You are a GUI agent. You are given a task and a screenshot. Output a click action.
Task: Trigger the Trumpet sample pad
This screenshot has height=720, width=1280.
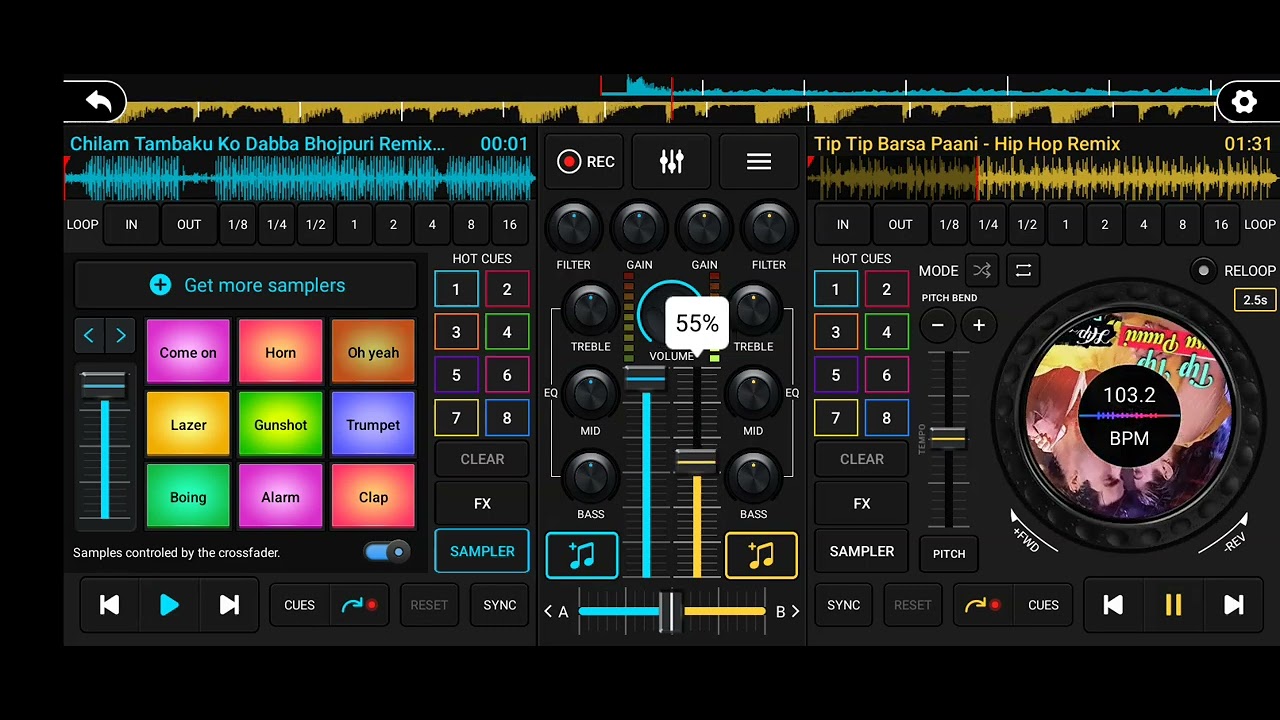click(x=373, y=424)
